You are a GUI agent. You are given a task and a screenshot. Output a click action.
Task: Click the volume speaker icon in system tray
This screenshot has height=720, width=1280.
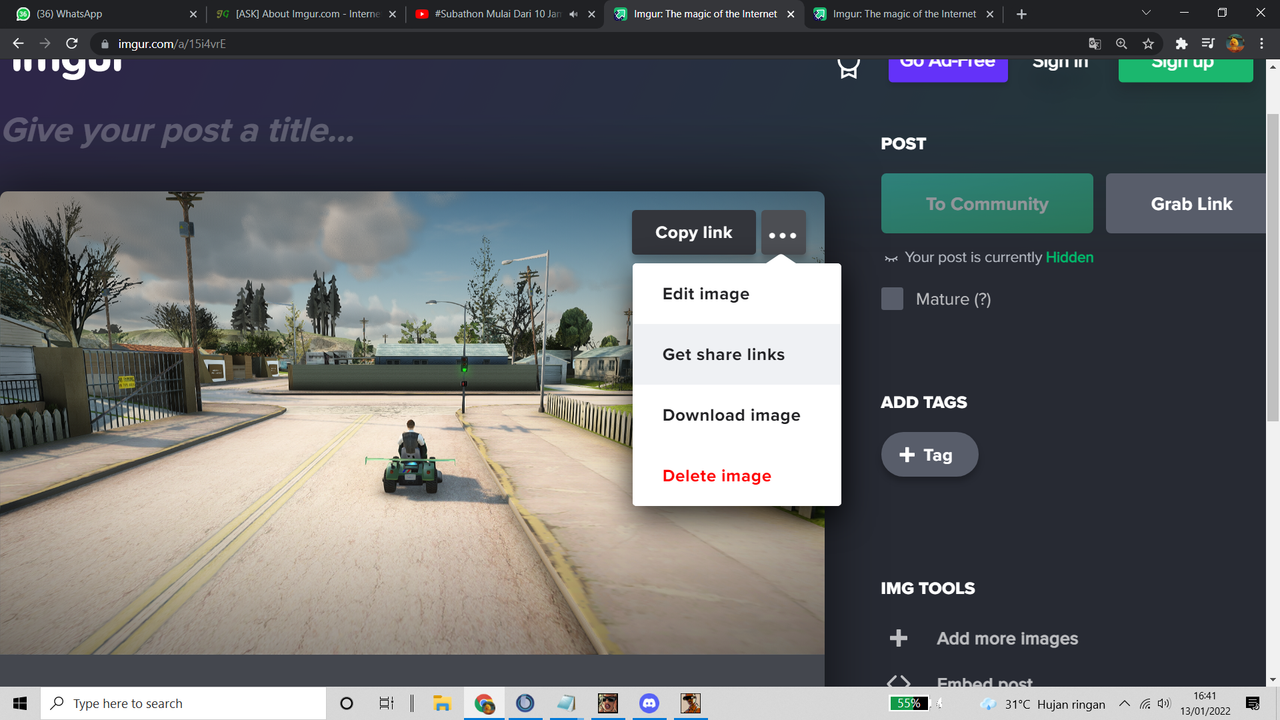point(1163,703)
